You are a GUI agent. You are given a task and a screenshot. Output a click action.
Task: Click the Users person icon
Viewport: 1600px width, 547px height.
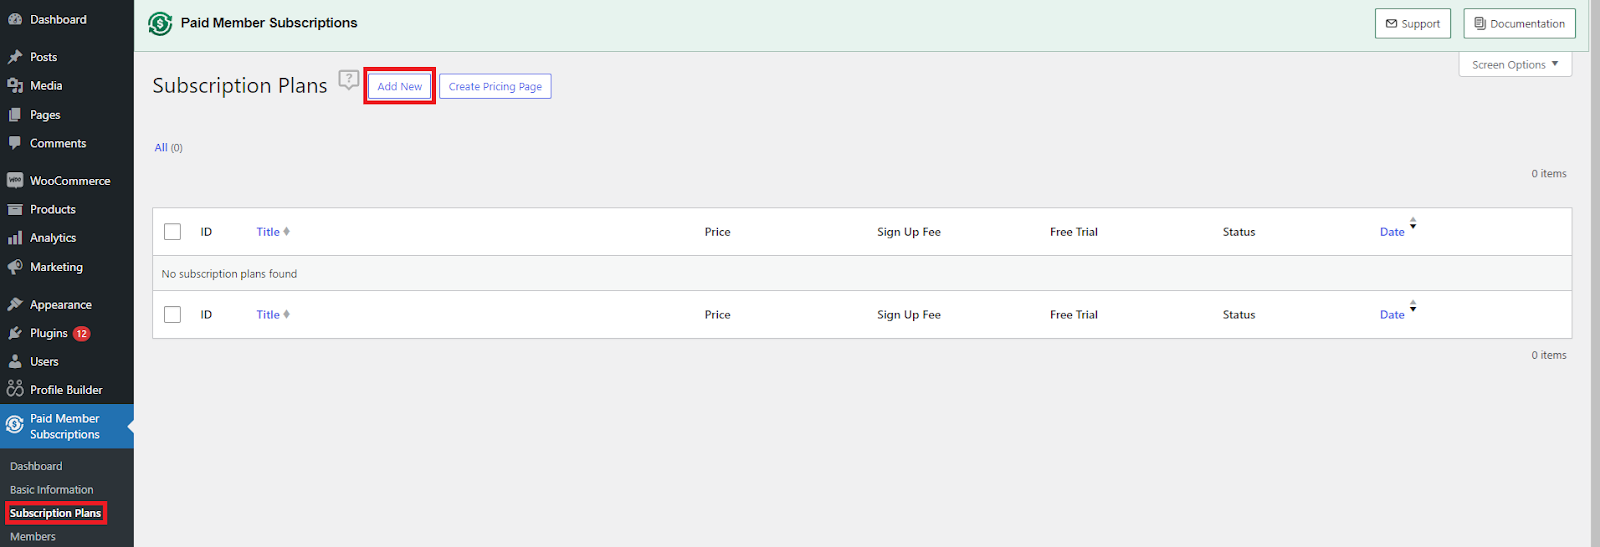(15, 362)
